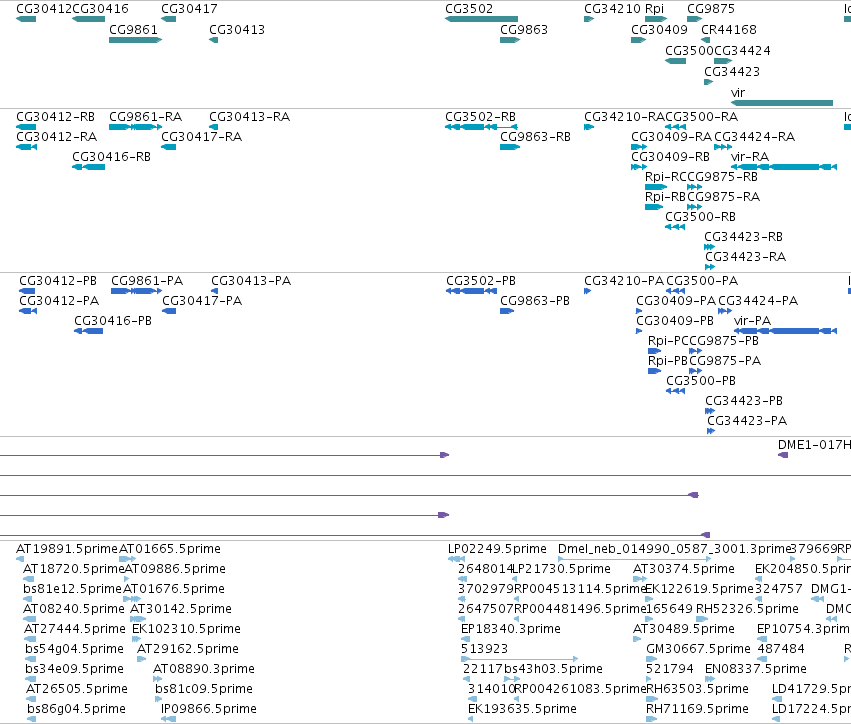Click the CG9863-PB protein label
This screenshot has width=851, height=724.
click(535, 301)
